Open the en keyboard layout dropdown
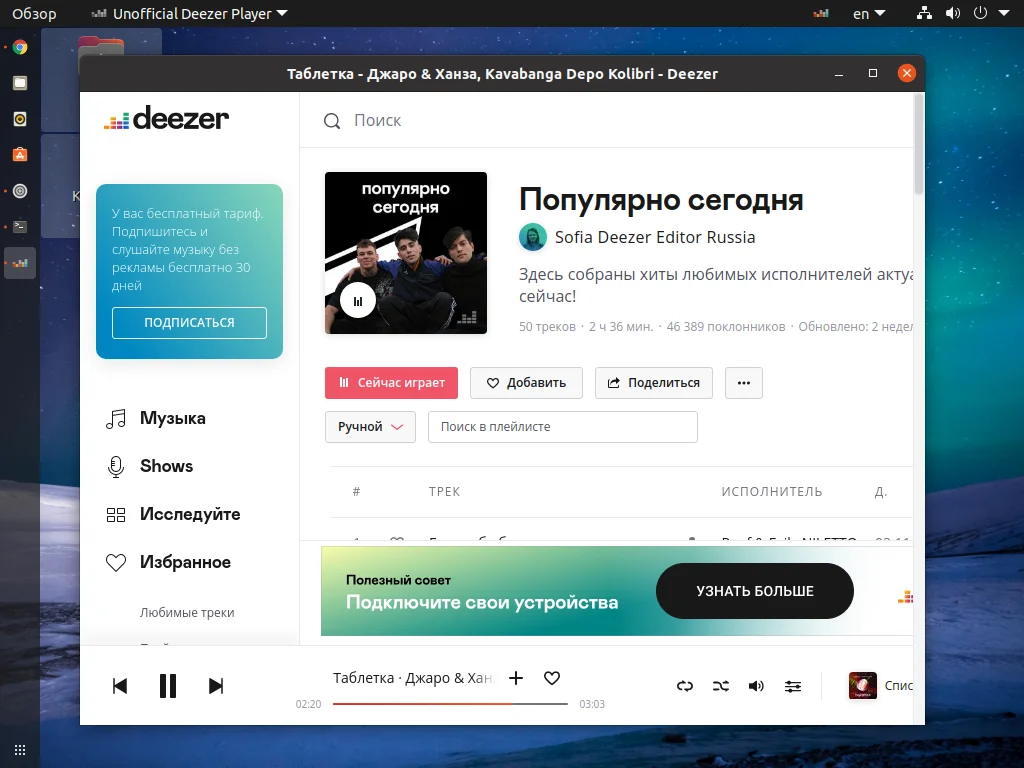 click(869, 13)
